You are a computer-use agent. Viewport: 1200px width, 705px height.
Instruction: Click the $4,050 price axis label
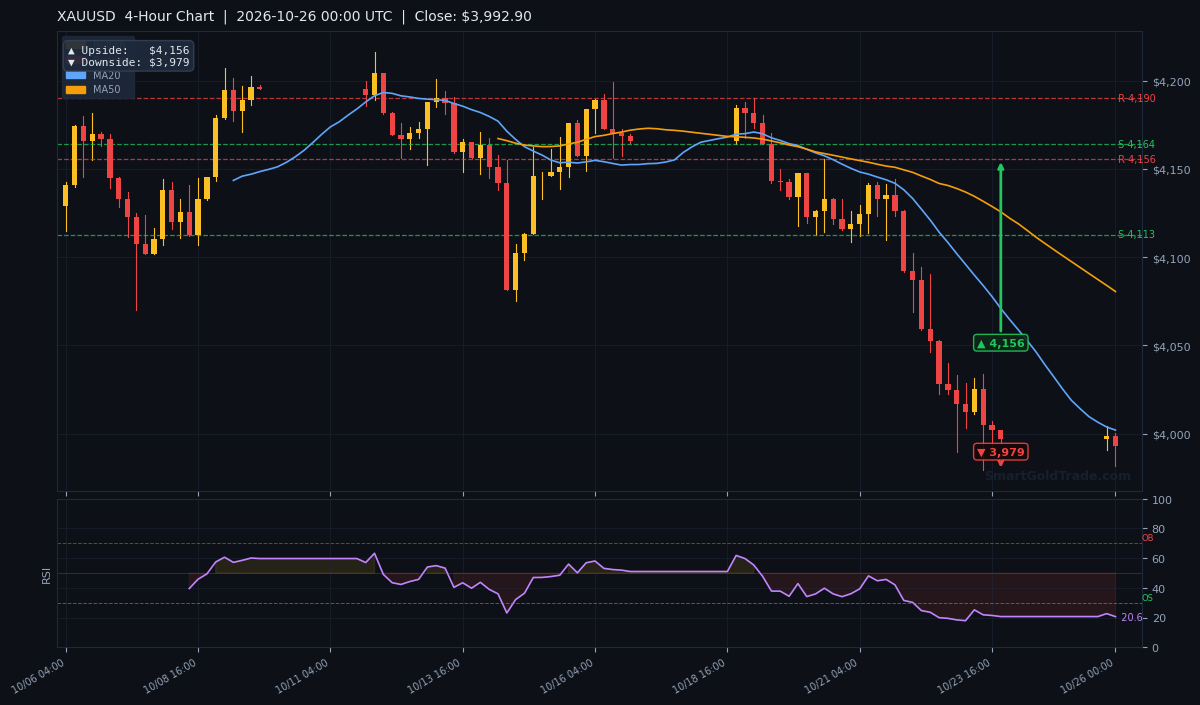[1171, 346]
